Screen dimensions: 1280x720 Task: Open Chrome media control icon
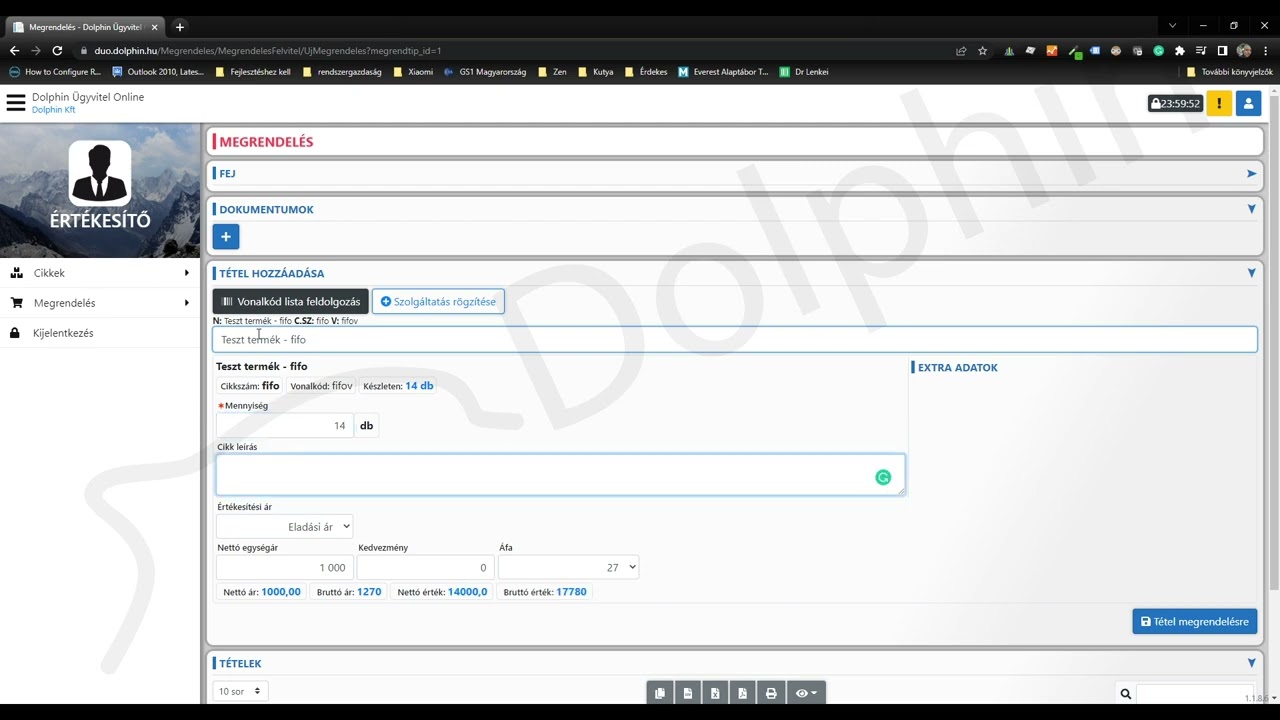(1201, 51)
